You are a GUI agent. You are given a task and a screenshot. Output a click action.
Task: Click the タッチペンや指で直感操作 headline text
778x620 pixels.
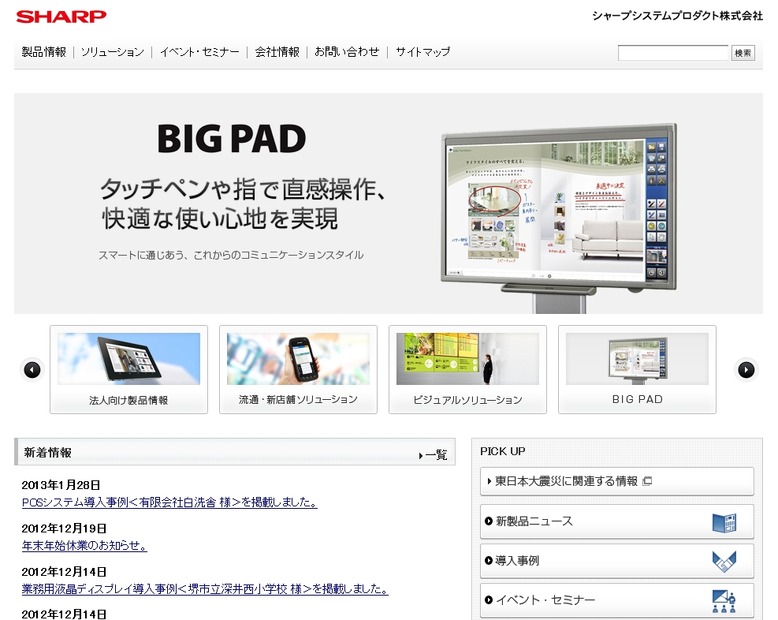[x=243, y=189]
